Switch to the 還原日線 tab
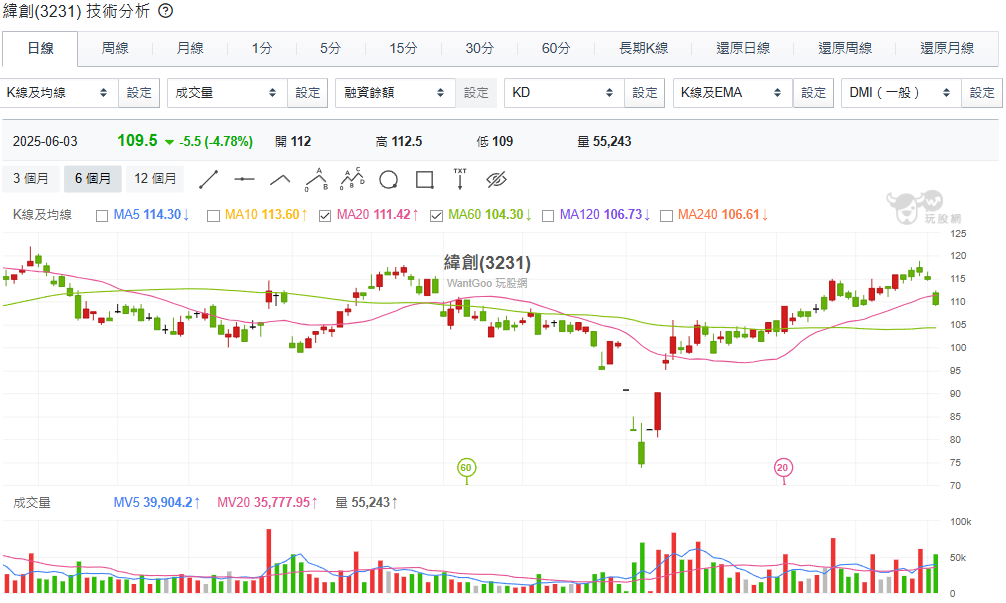This screenshot has height=603, width=1006. pos(743,48)
